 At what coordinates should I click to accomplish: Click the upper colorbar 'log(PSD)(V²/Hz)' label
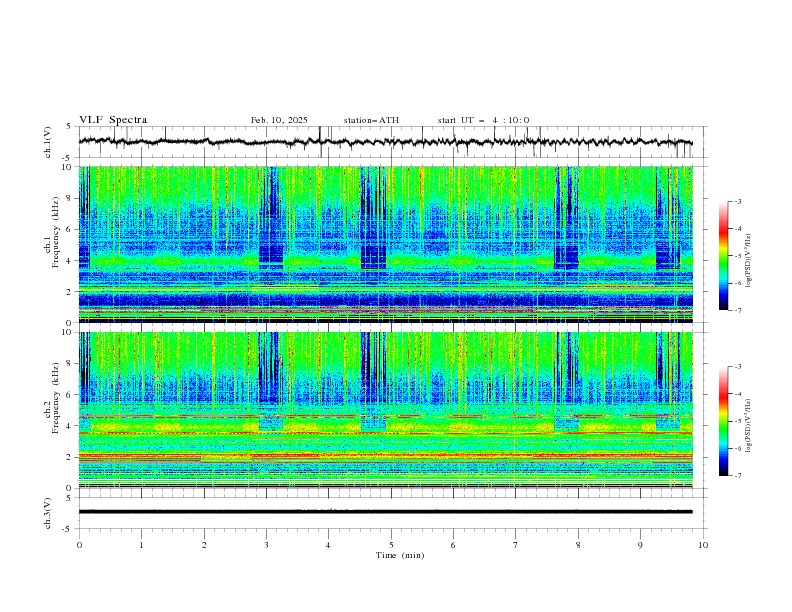749,261
